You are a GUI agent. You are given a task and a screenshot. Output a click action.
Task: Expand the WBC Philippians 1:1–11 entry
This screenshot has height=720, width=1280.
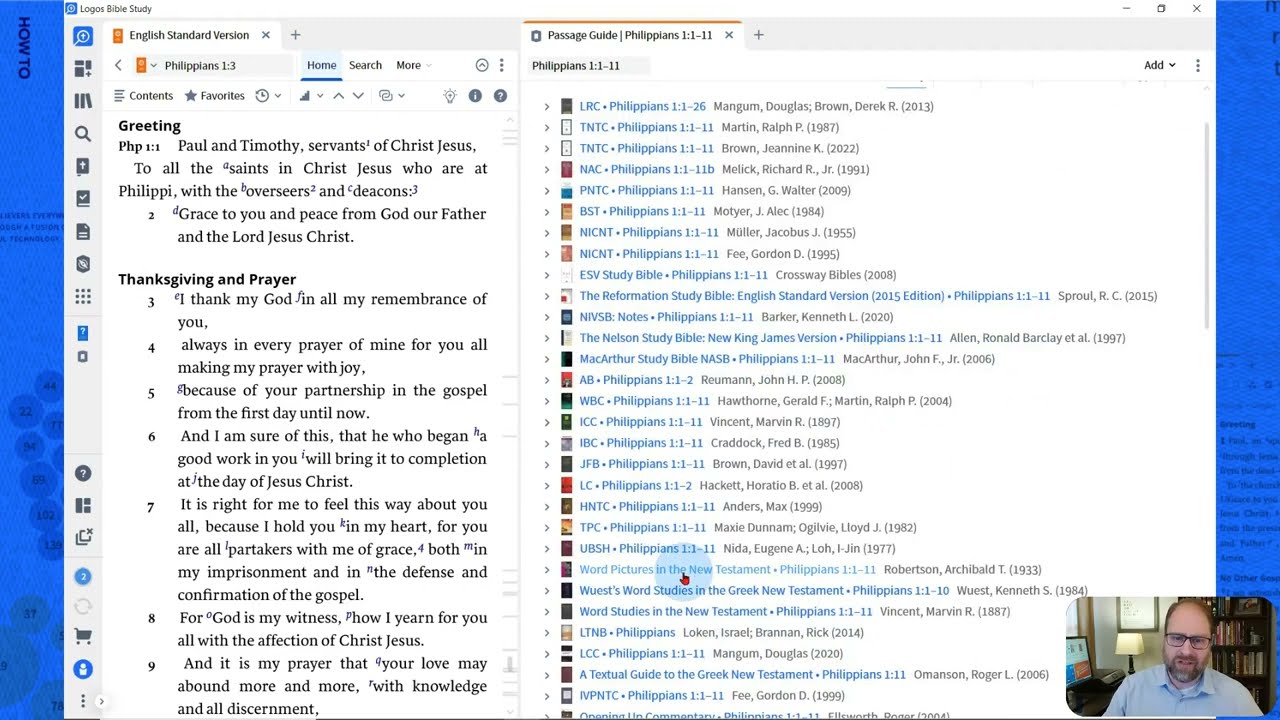(546, 401)
